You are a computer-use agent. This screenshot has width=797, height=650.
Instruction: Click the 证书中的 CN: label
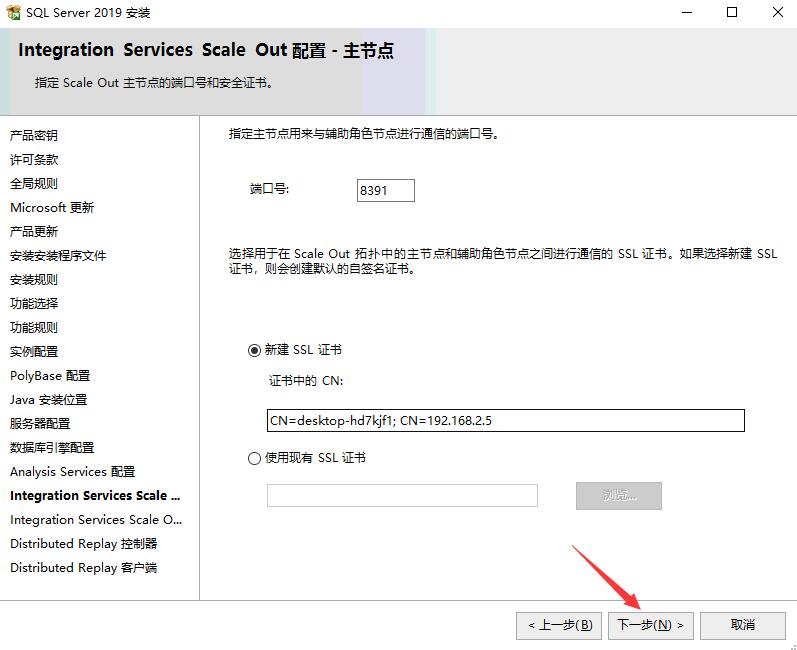coord(306,381)
